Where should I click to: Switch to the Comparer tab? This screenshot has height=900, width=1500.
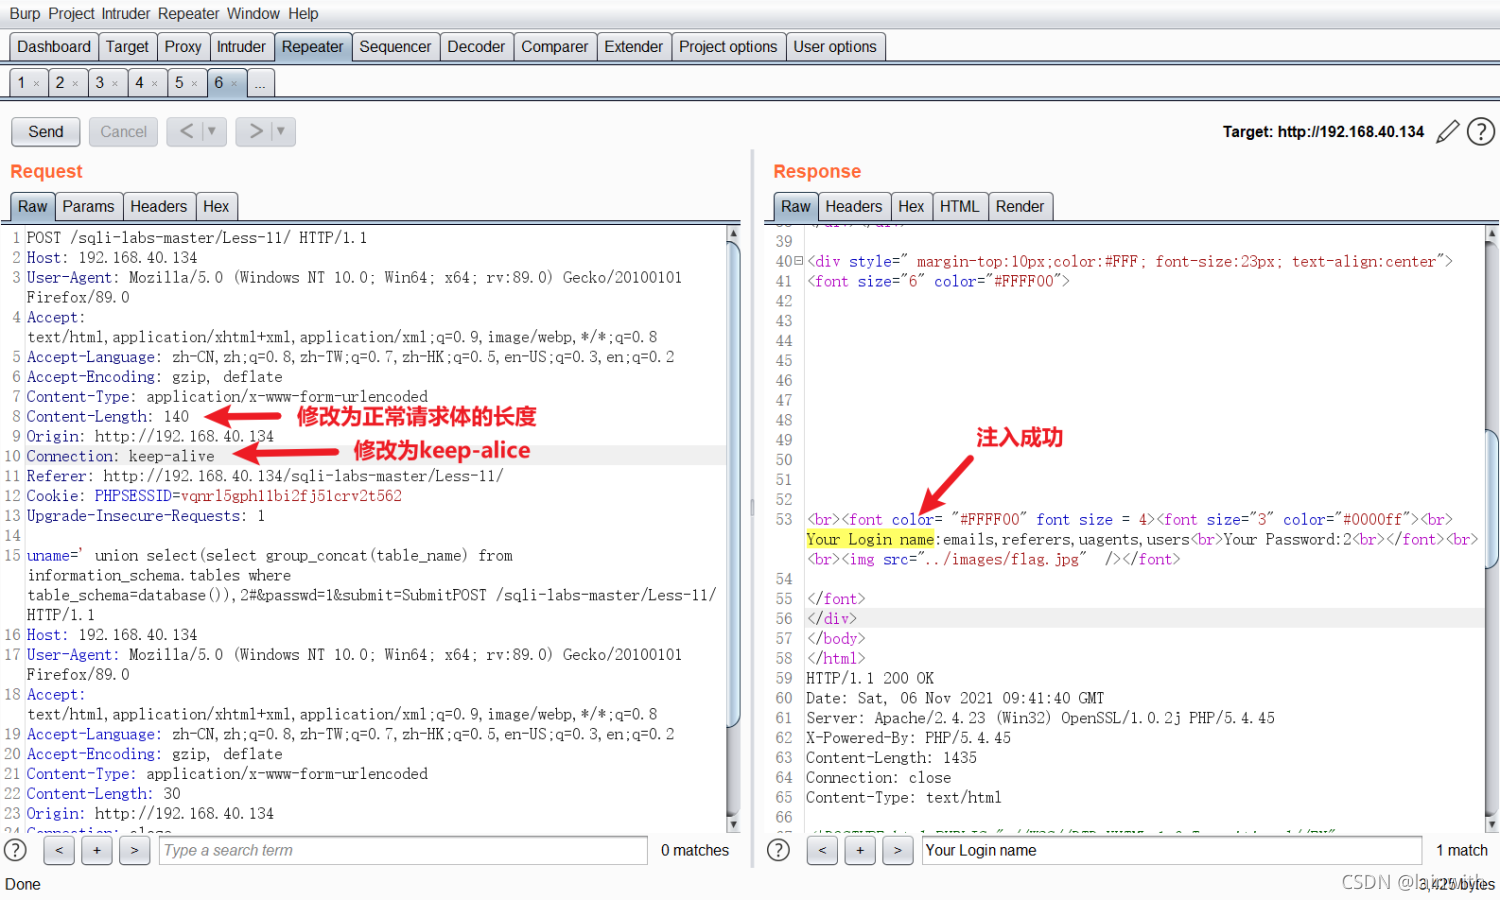tap(555, 47)
